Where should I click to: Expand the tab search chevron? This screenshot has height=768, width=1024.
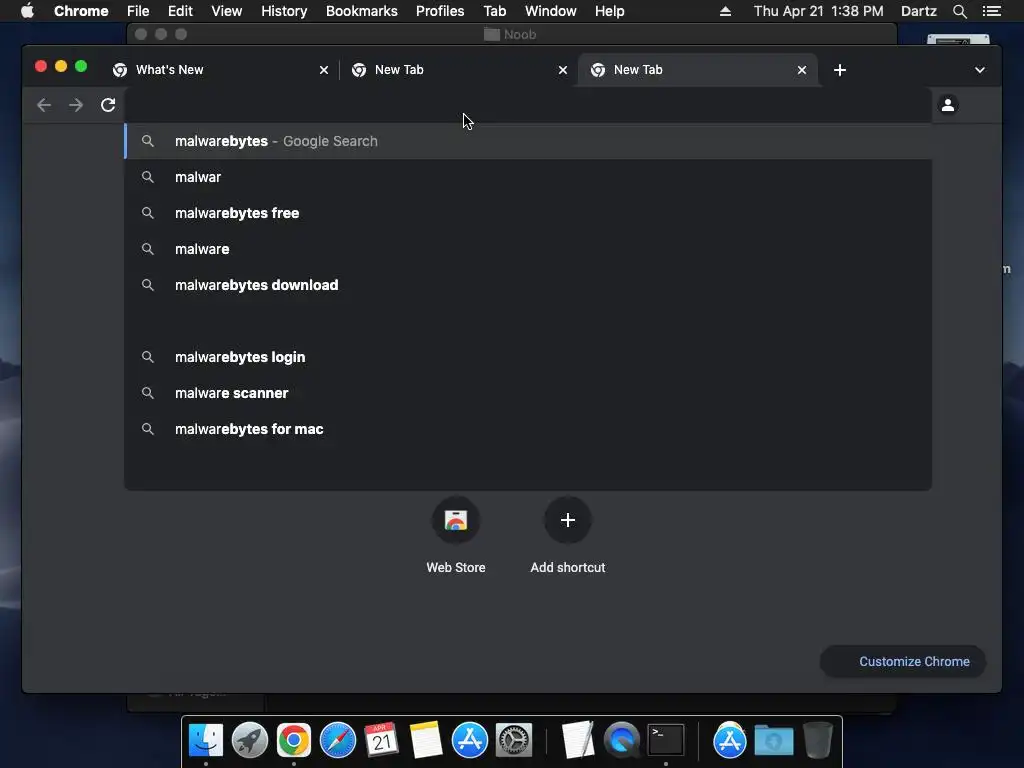point(980,70)
